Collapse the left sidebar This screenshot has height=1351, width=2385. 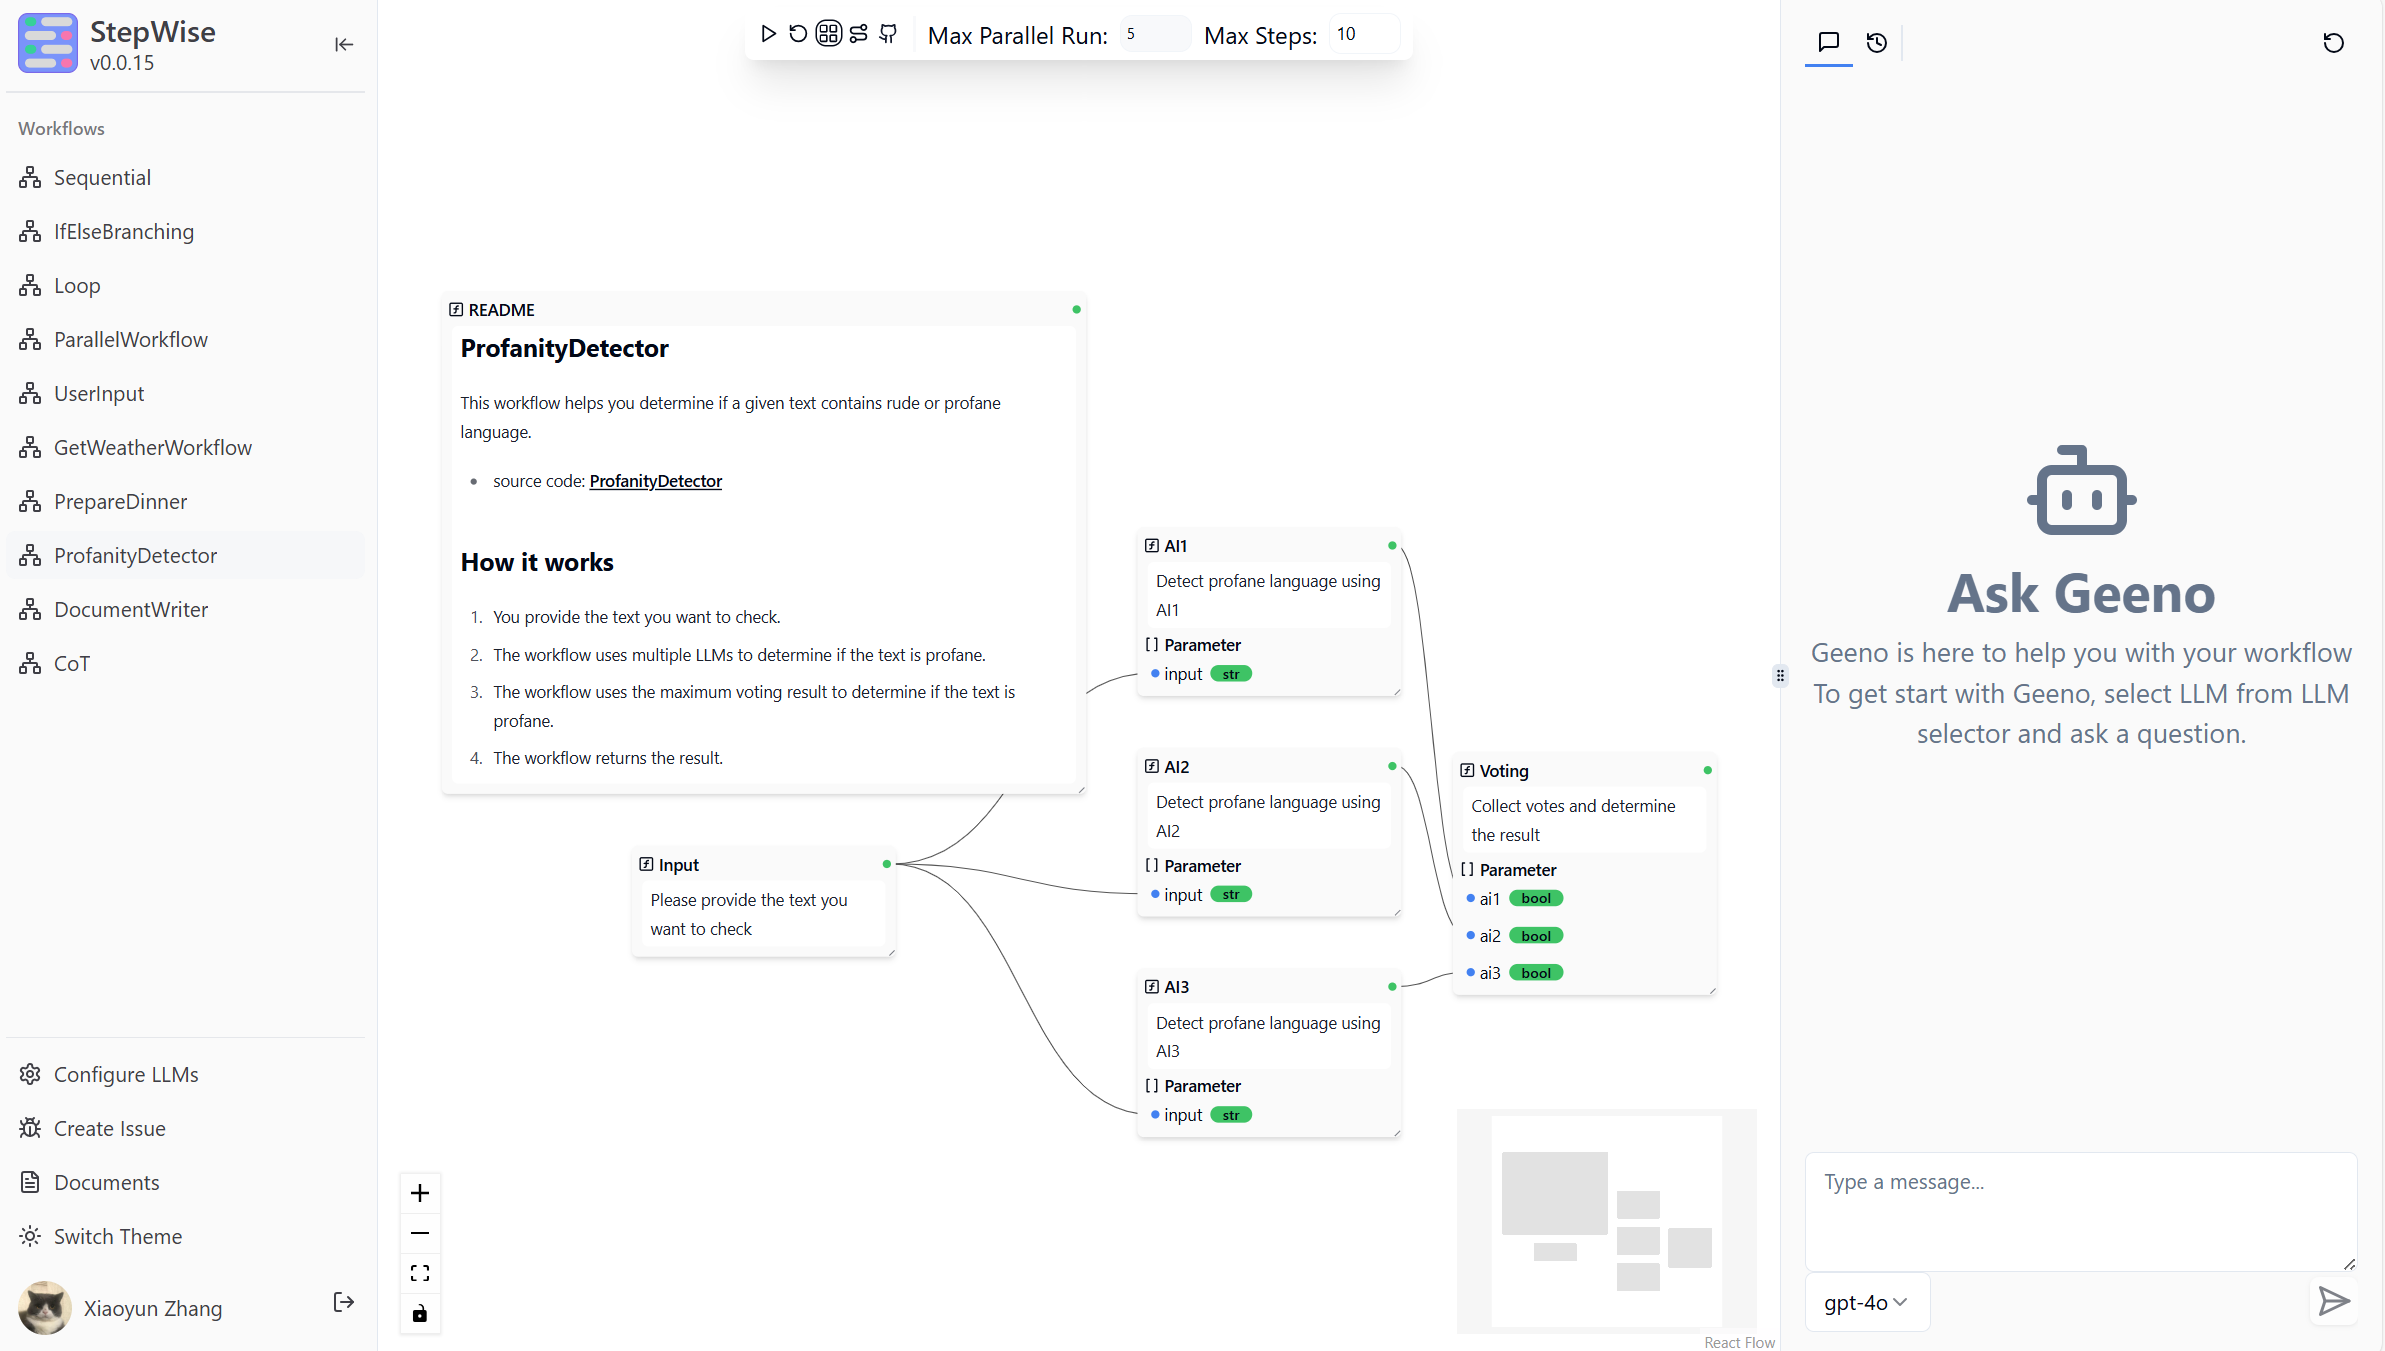(x=344, y=45)
